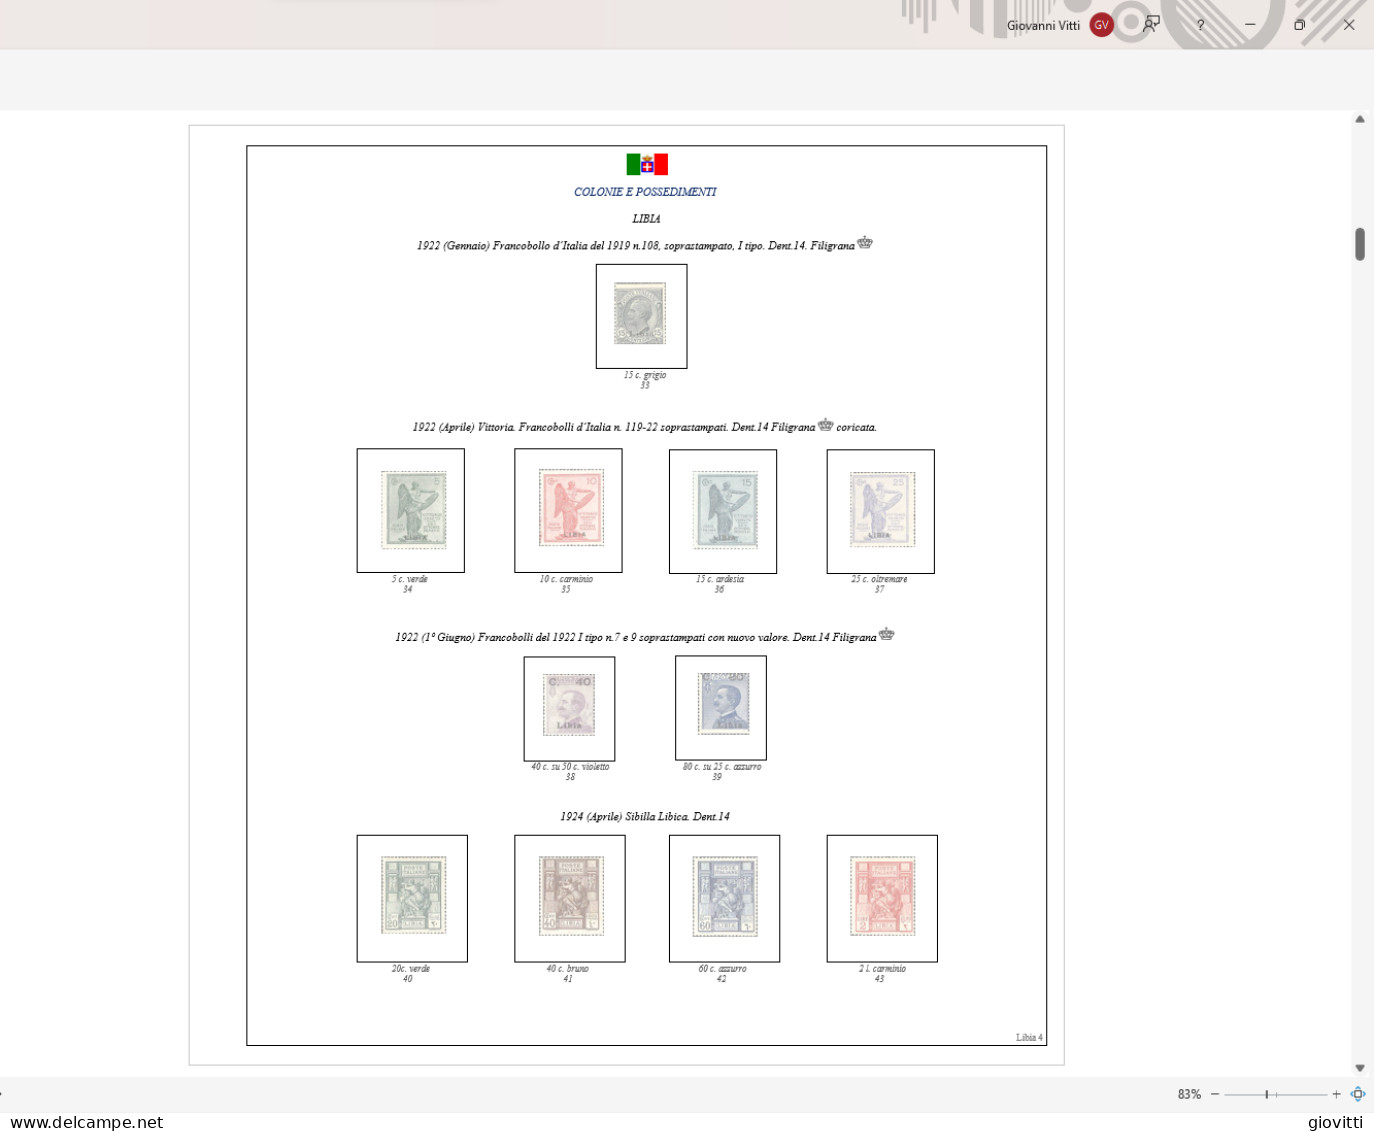Click scroll up arrow on vertical scrollbar

pyautogui.click(x=1360, y=119)
